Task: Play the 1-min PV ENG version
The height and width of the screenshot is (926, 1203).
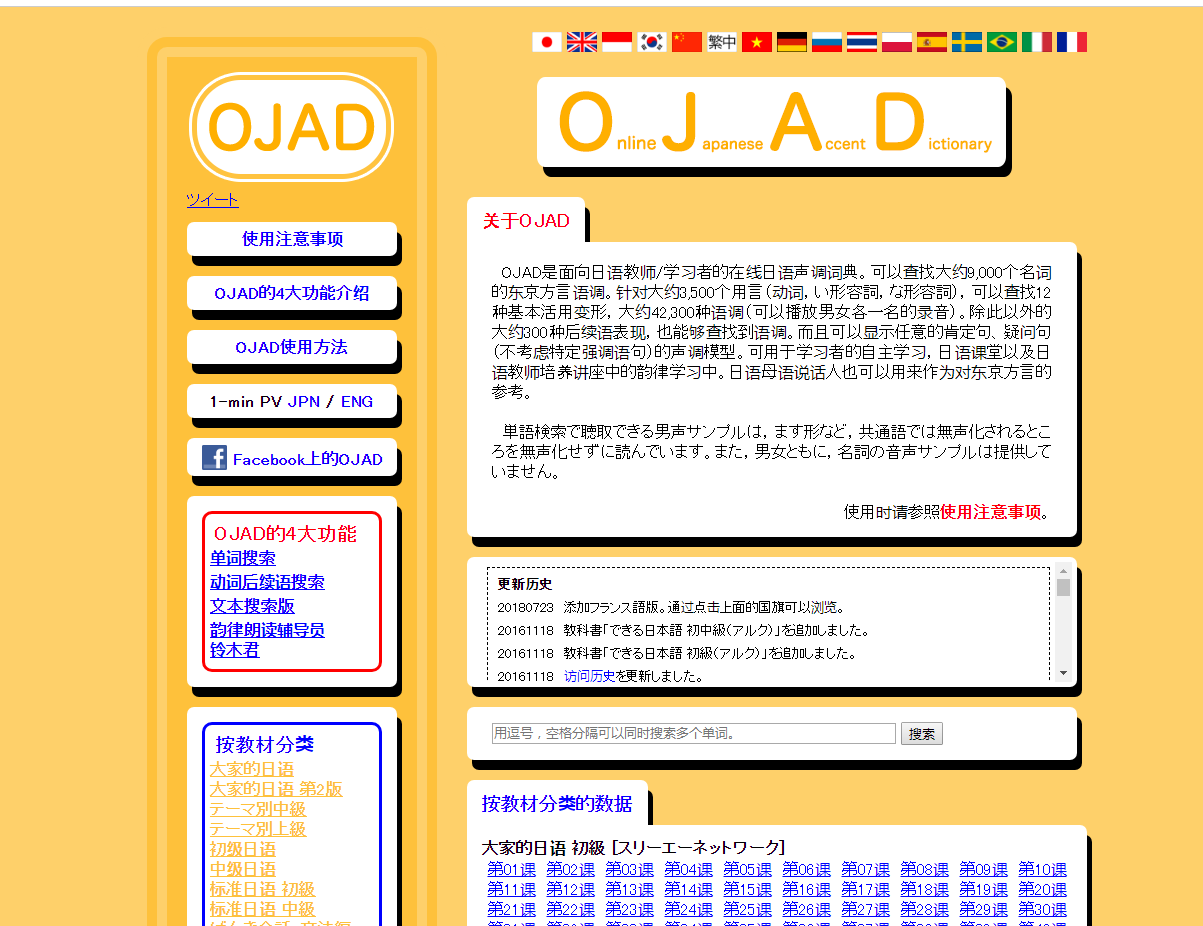Action: (357, 402)
